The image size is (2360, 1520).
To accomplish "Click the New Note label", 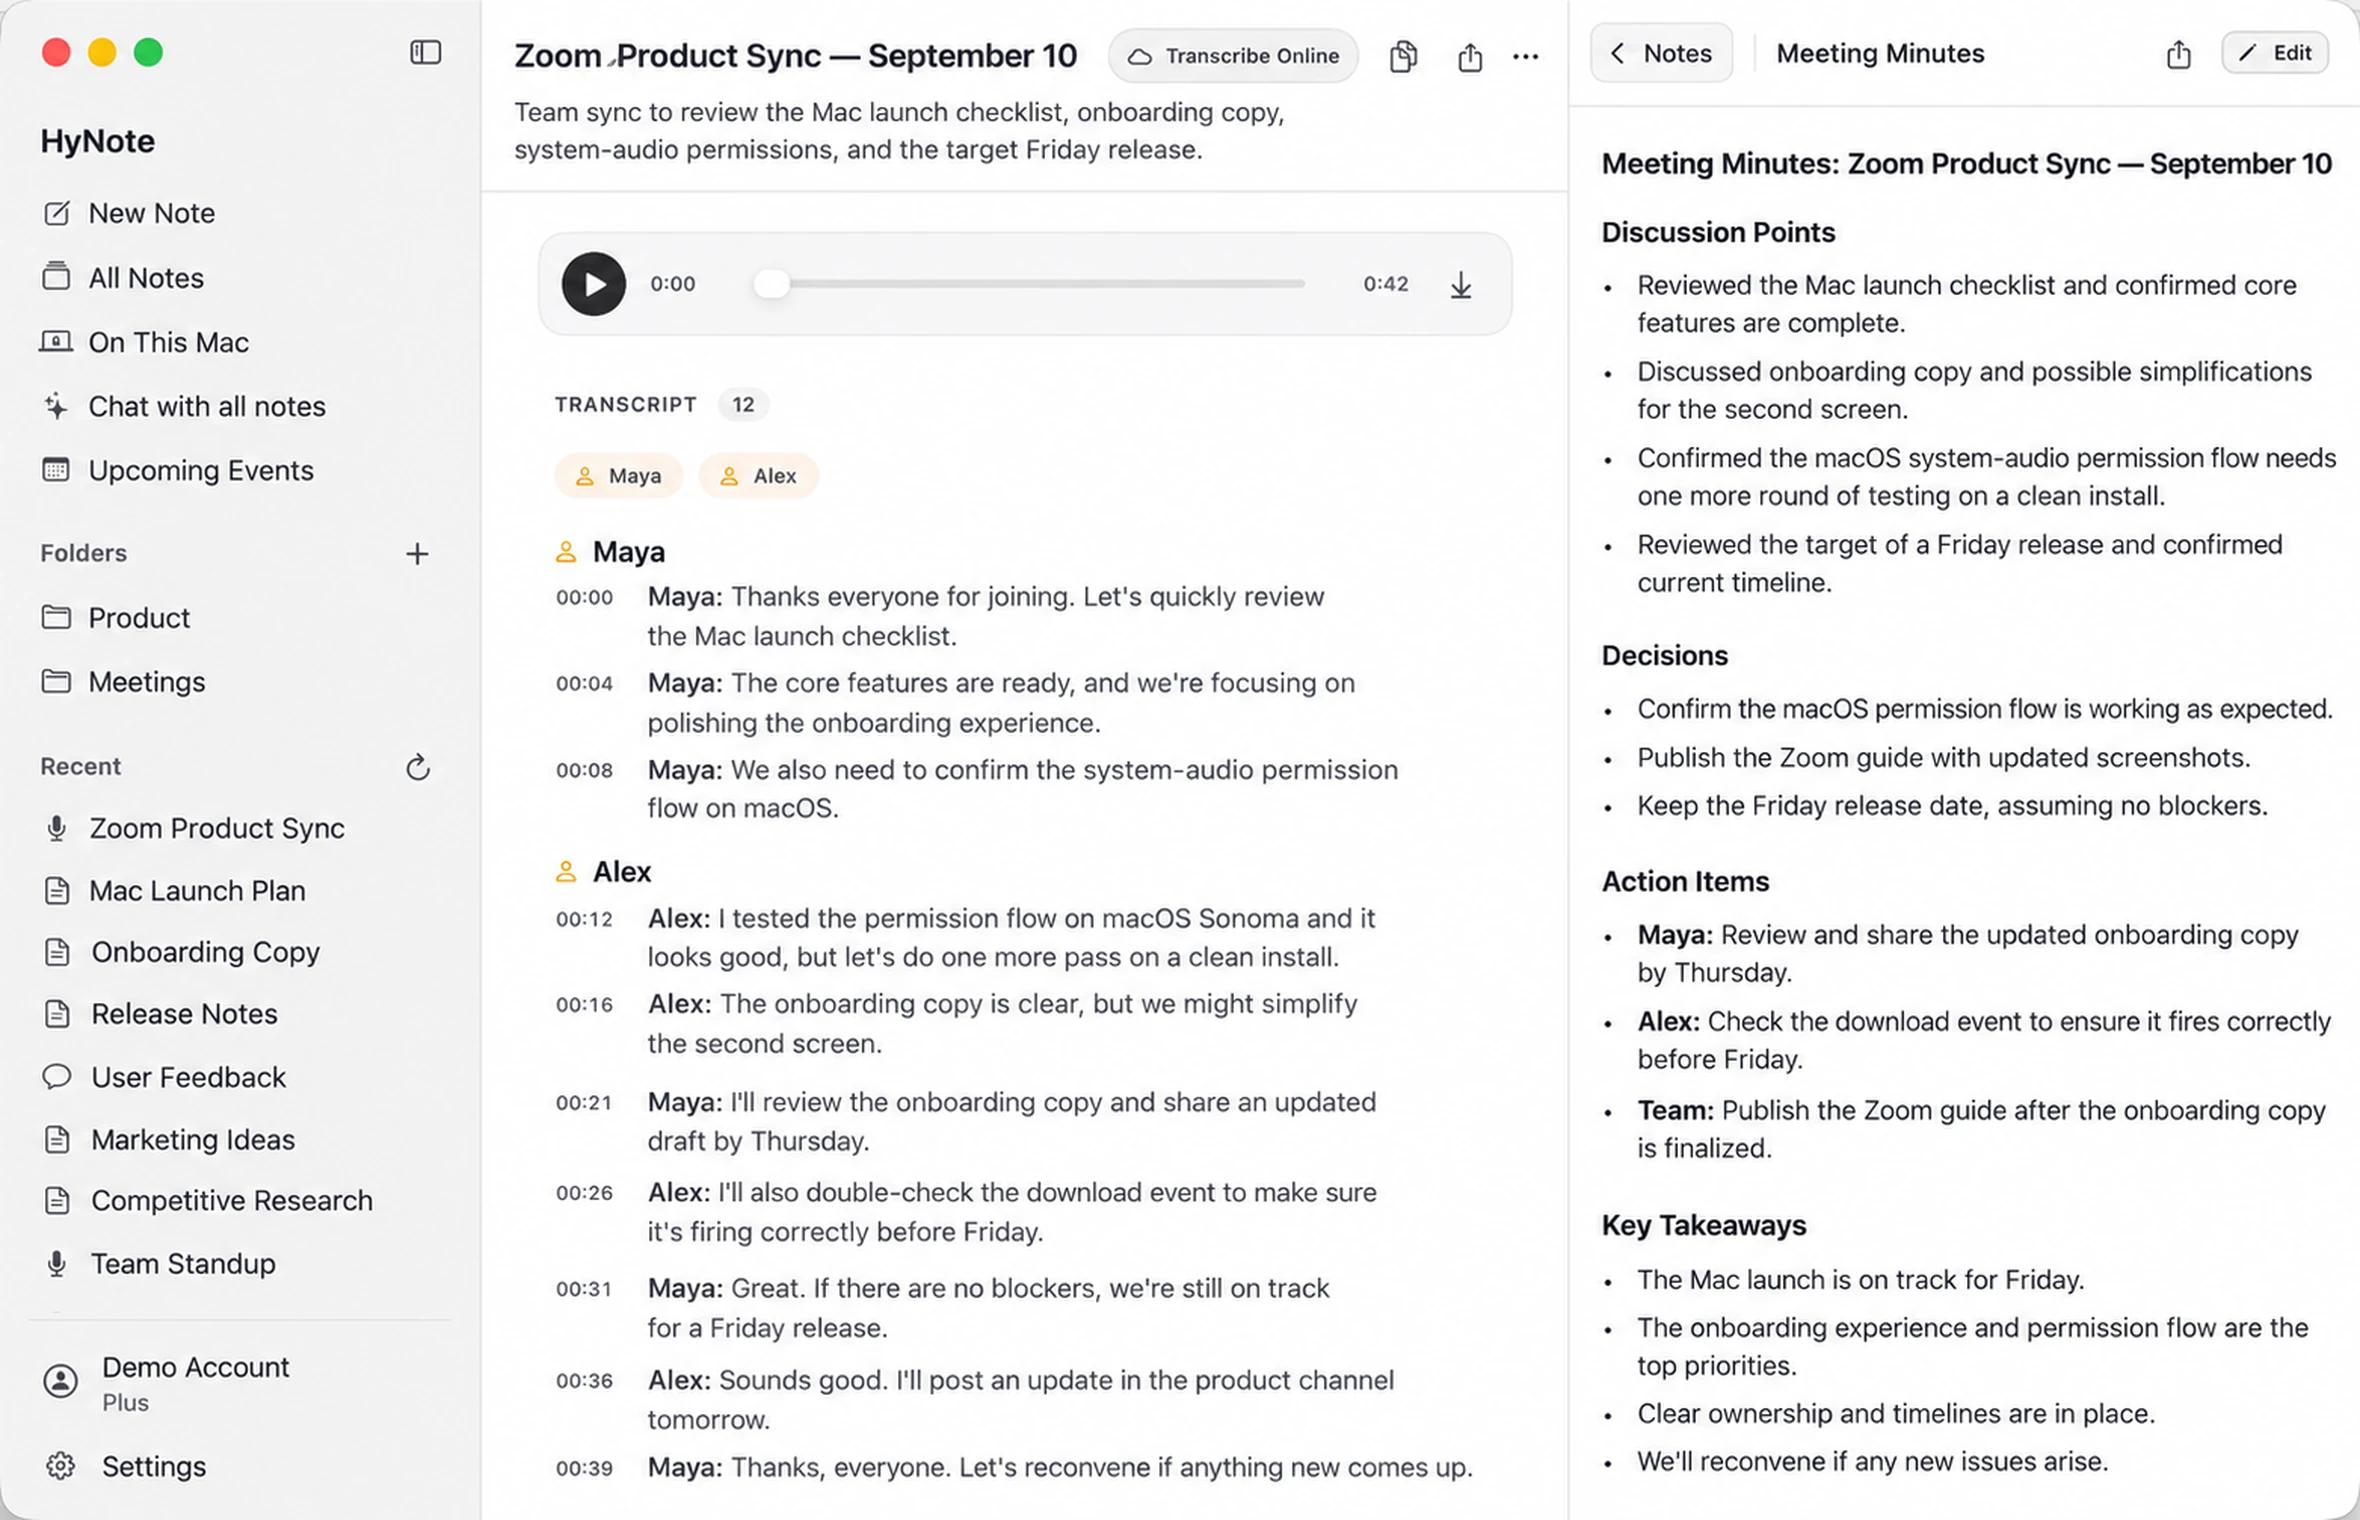I will point(152,213).
